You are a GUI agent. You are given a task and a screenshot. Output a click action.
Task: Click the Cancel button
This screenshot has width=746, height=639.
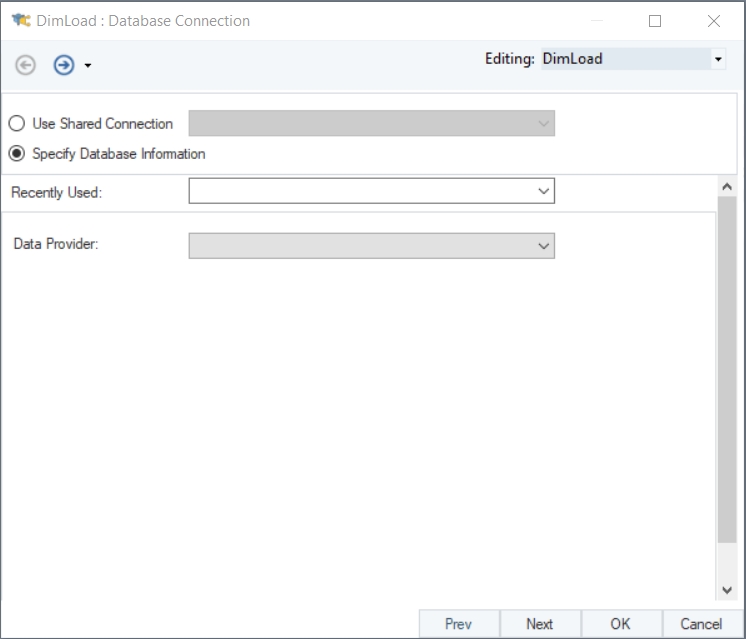pos(701,624)
